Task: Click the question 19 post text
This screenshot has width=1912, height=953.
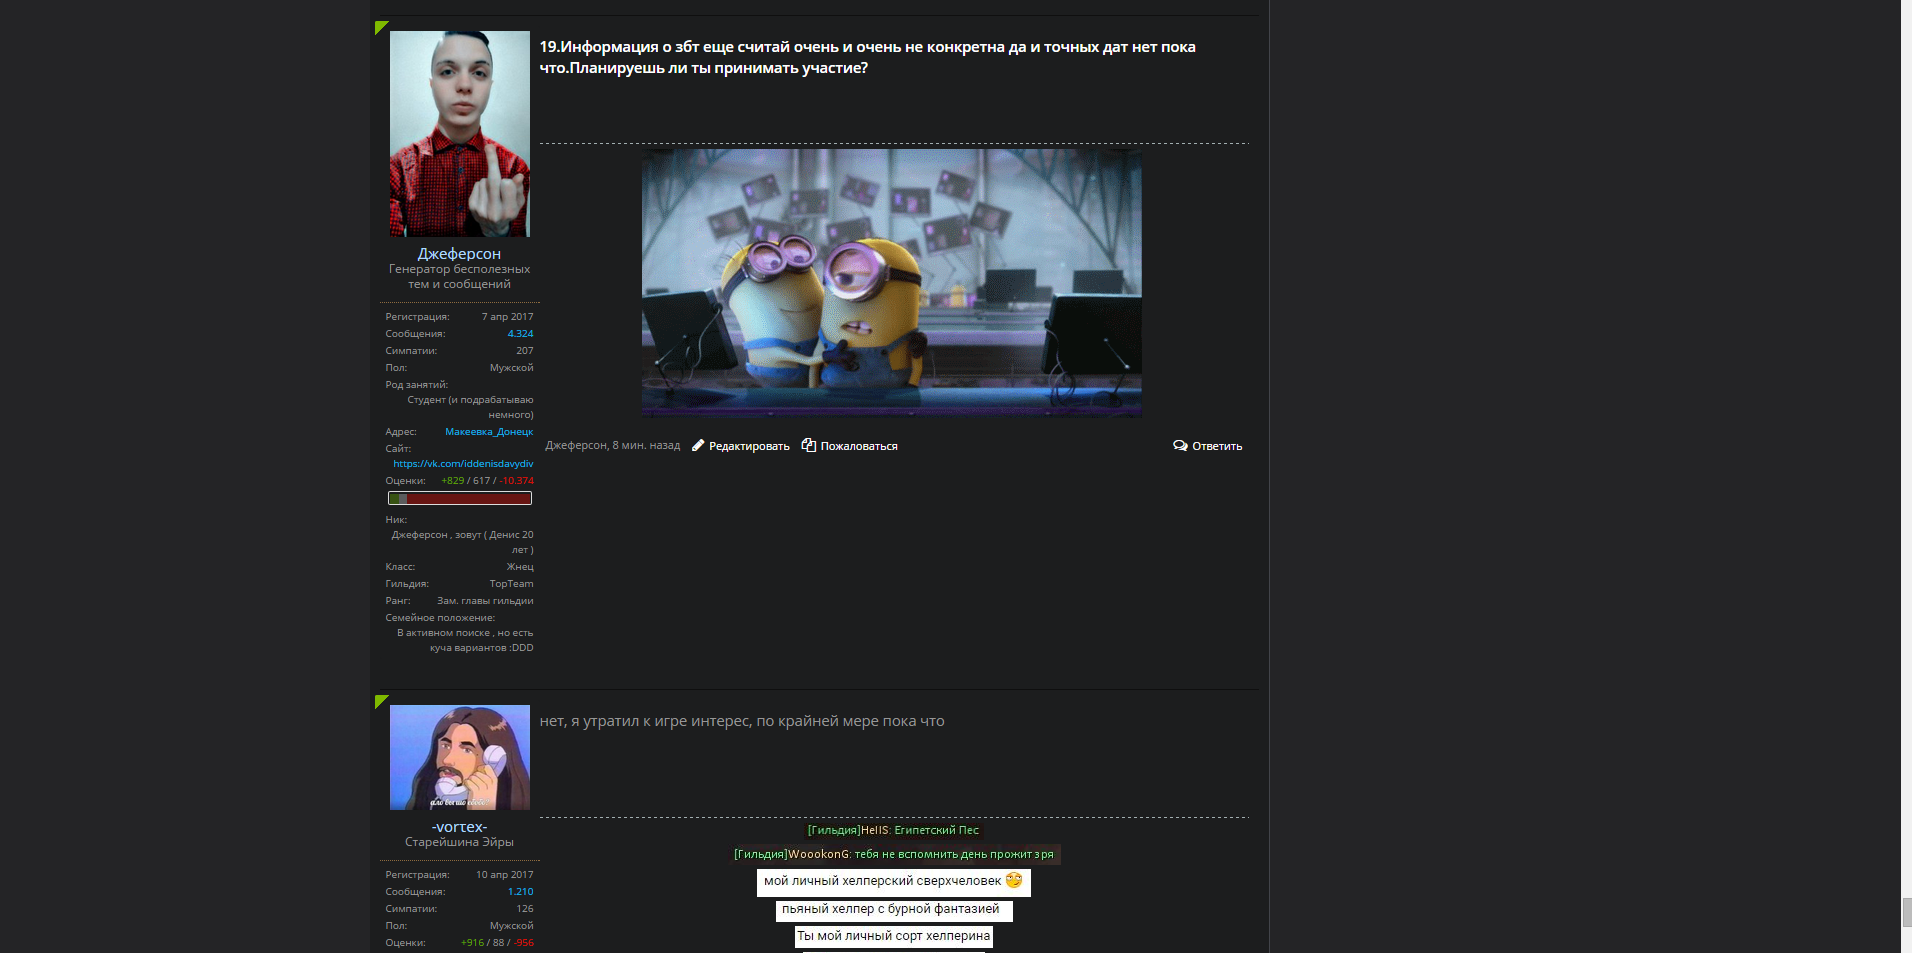Action: (x=868, y=57)
